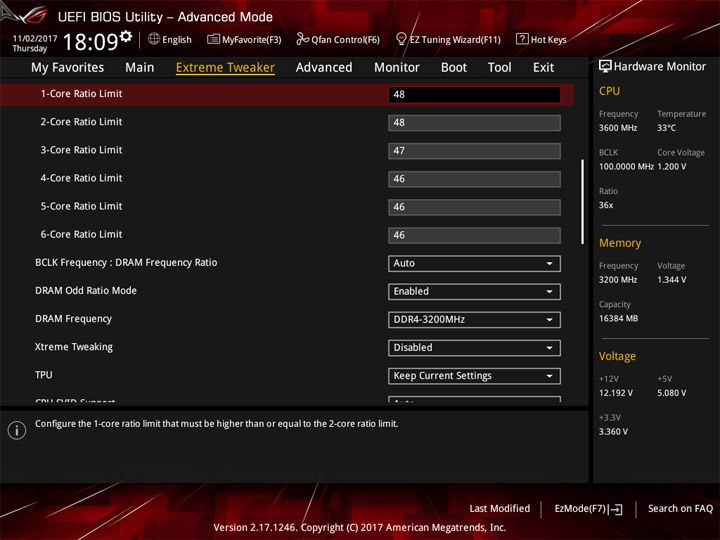Select the 3-Core Ratio Limit label
The height and width of the screenshot is (540, 720).
tap(81, 150)
